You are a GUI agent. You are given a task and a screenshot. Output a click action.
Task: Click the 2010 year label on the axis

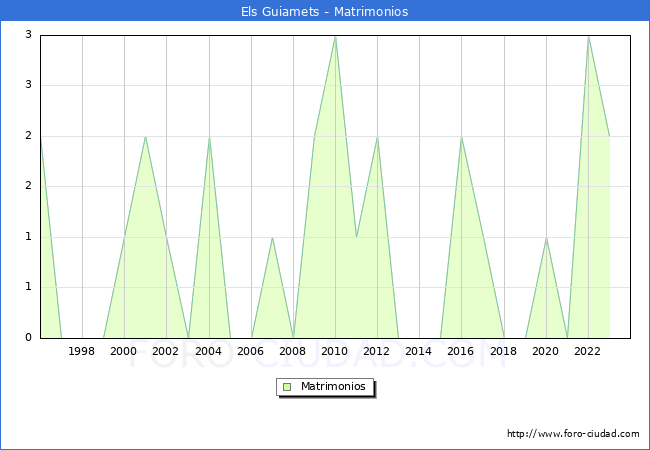tap(335, 351)
